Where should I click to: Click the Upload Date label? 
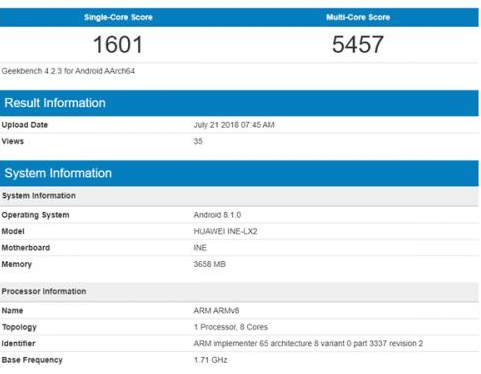25,125
